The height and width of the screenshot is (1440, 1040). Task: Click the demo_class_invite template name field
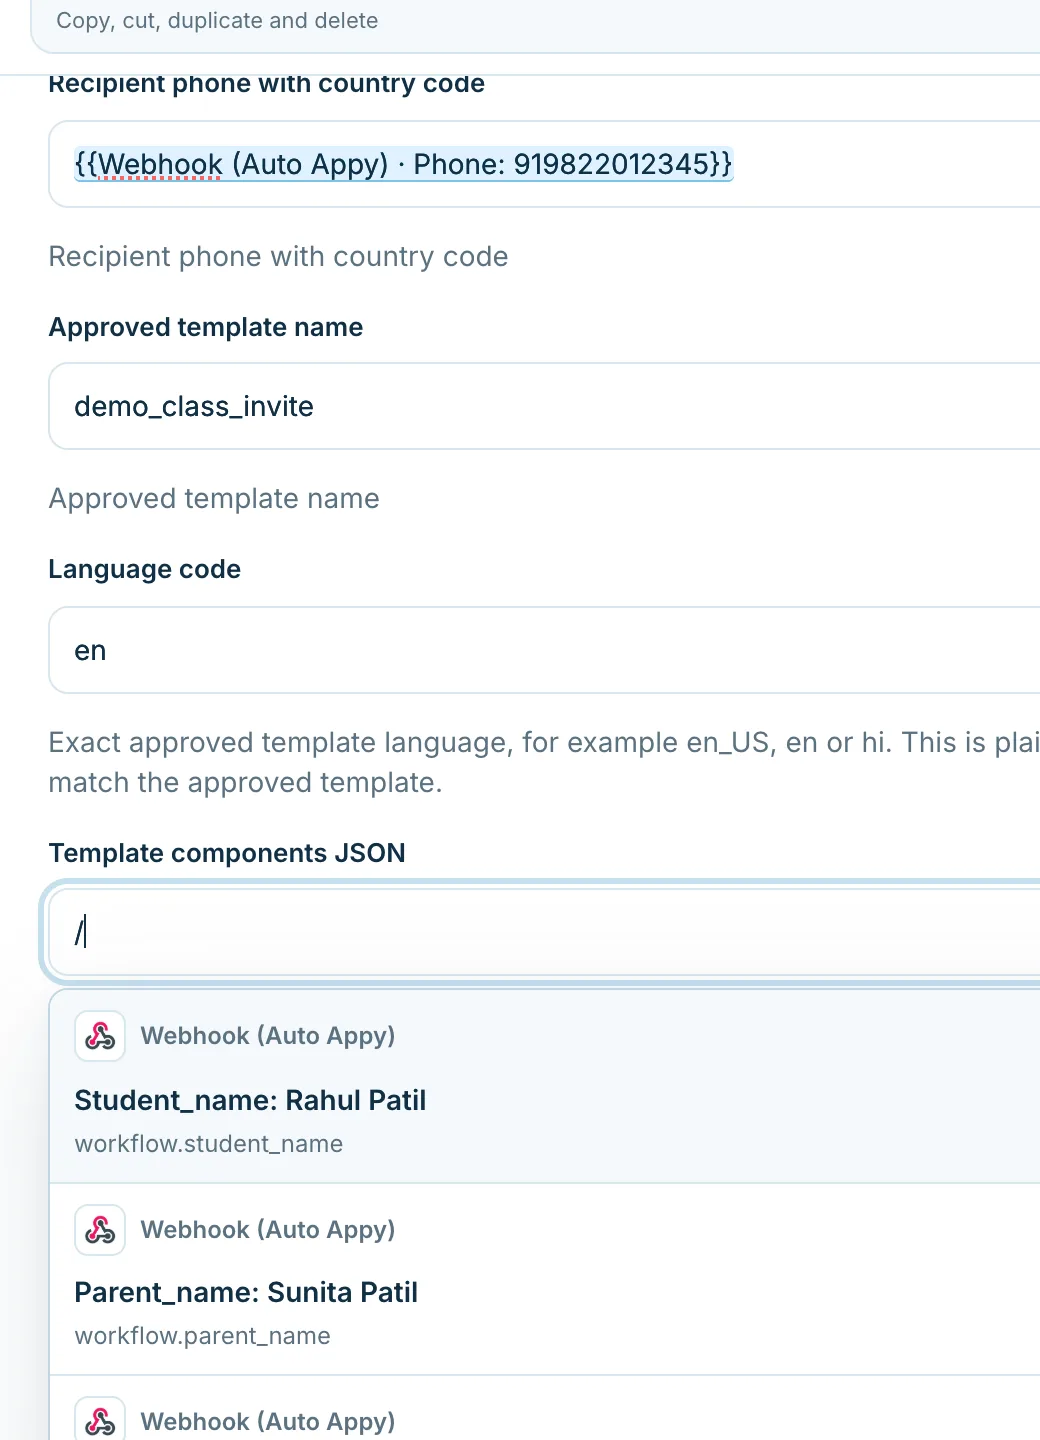coord(545,406)
